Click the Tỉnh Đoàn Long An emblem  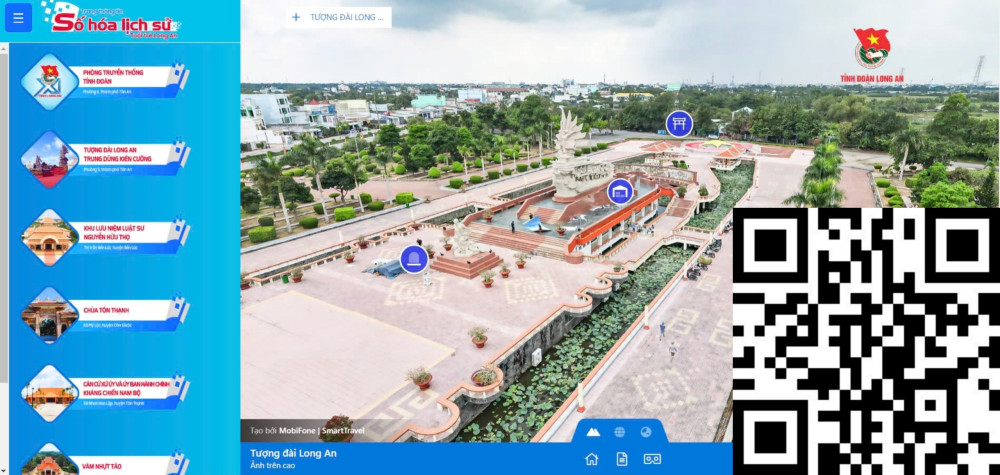tap(872, 55)
